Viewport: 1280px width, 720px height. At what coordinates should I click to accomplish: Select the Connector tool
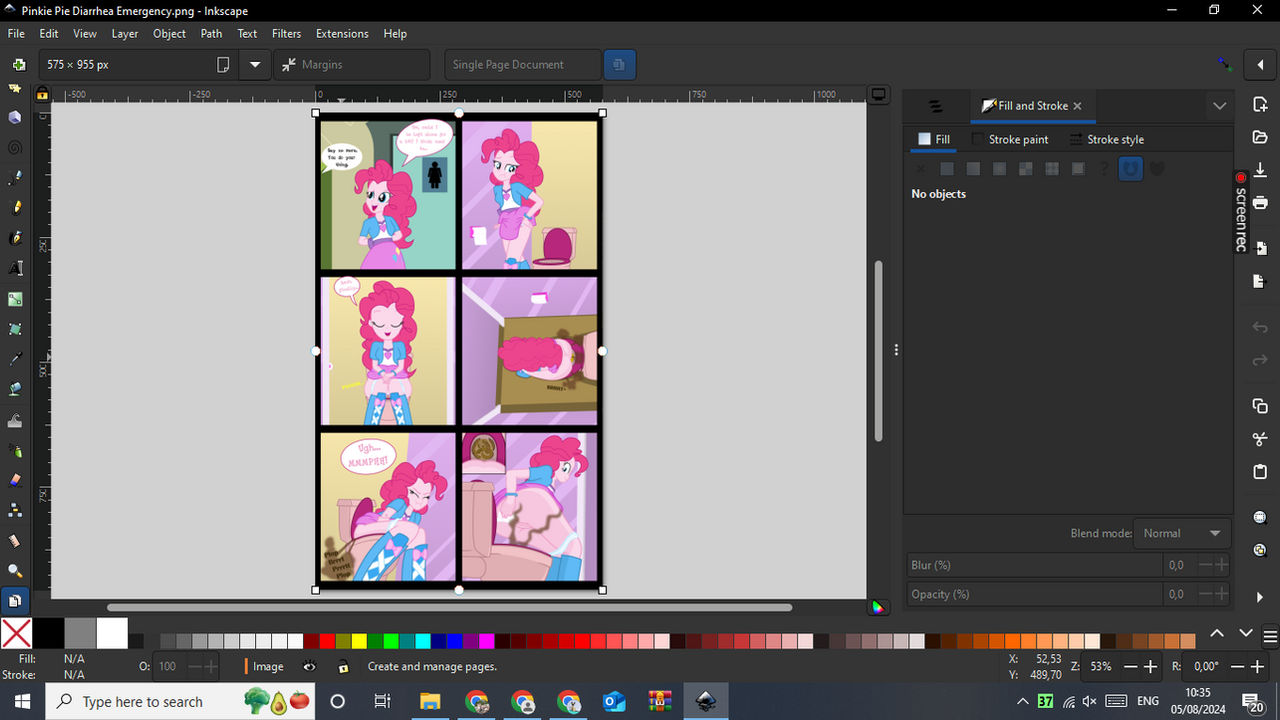pyautogui.click(x=15, y=510)
